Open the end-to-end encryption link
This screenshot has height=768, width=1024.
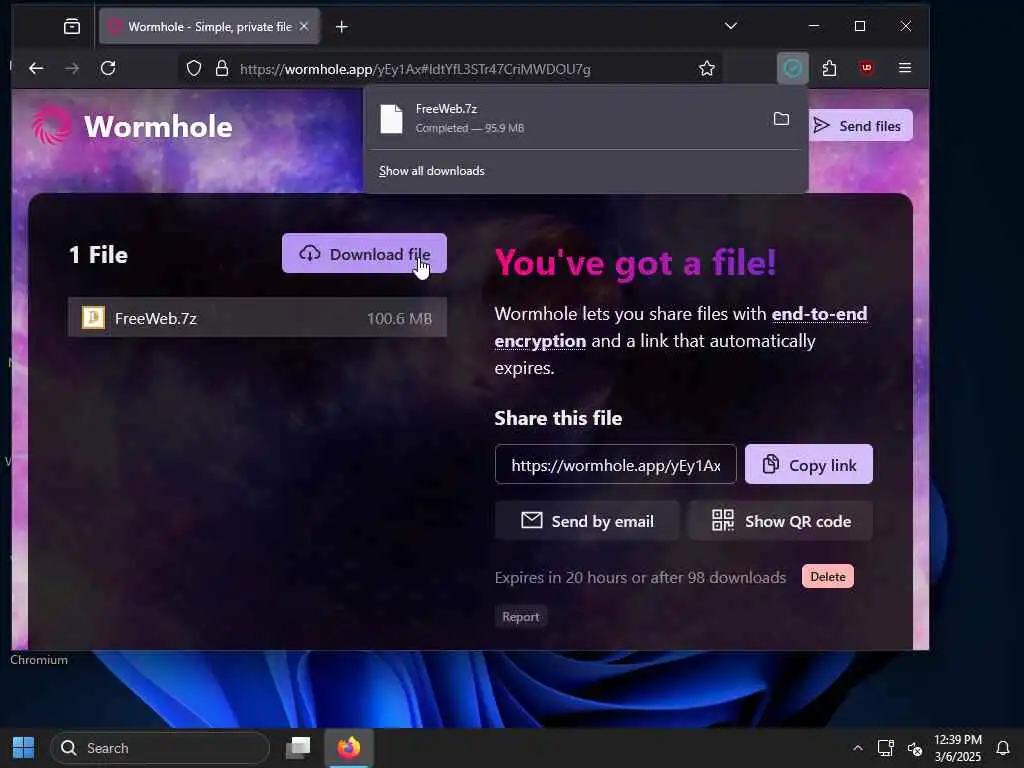pyautogui.click(x=680, y=327)
